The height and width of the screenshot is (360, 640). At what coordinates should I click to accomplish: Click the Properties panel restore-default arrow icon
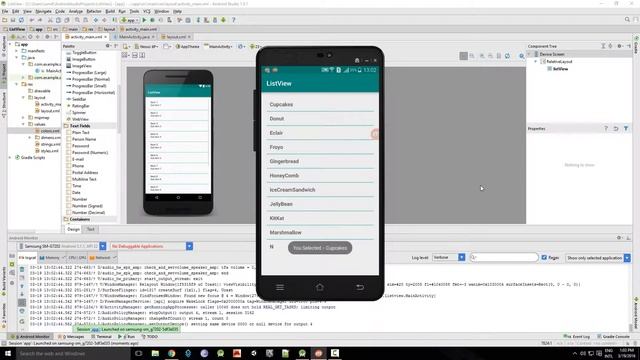[616, 129]
